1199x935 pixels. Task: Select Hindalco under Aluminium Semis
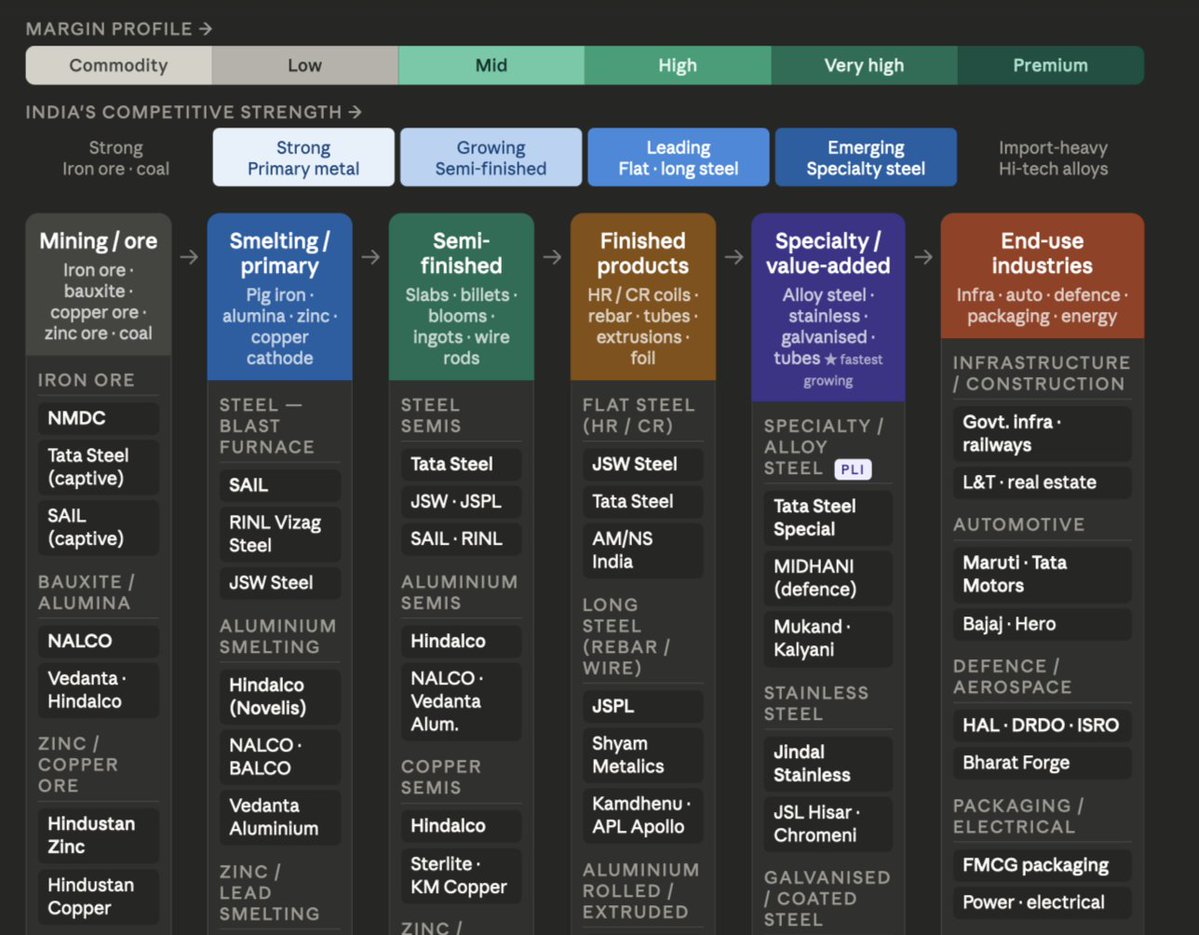[x=461, y=641]
